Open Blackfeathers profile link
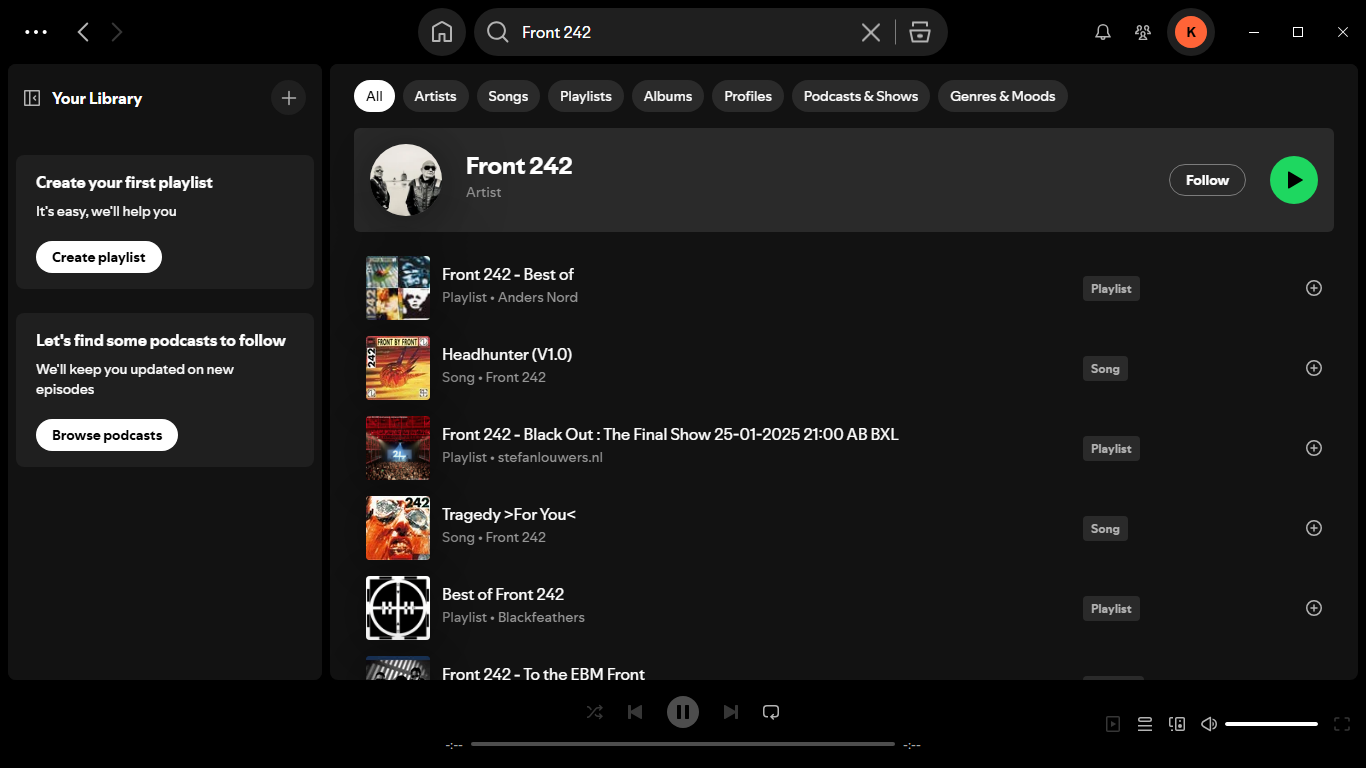This screenshot has width=1366, height=768. 541,617
